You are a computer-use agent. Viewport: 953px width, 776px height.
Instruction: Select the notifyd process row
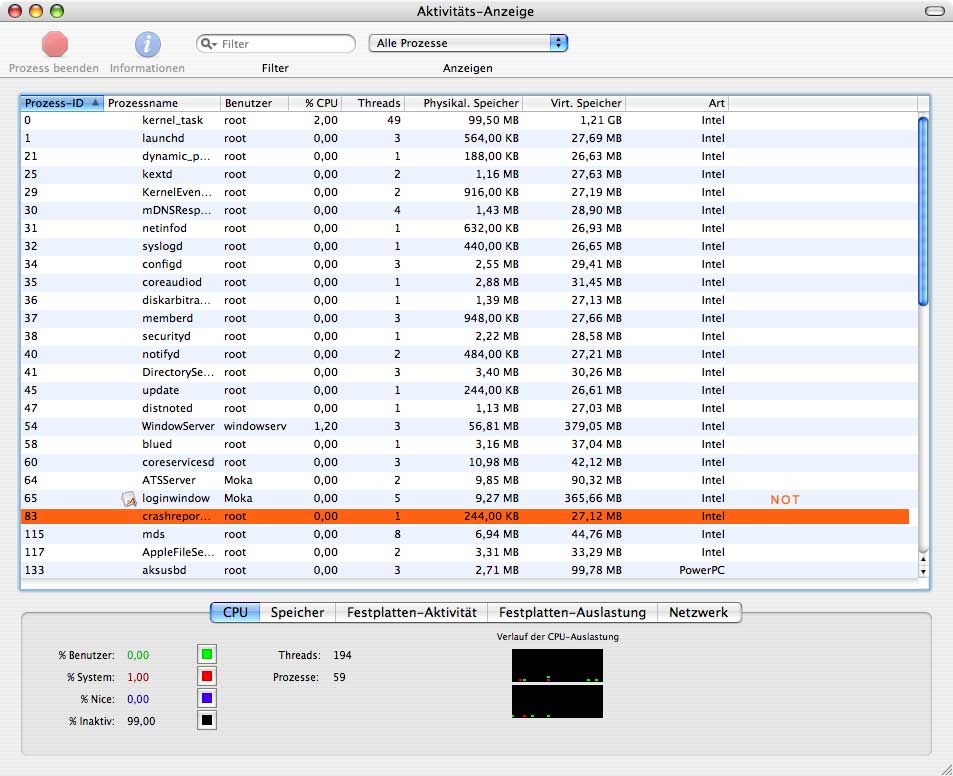coord(469,354)
